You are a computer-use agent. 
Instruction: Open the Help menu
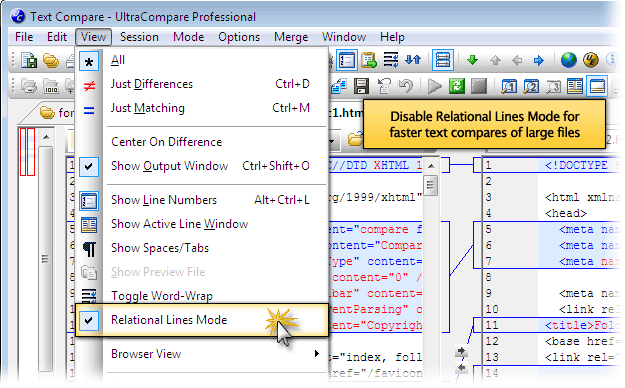[392, 37]
